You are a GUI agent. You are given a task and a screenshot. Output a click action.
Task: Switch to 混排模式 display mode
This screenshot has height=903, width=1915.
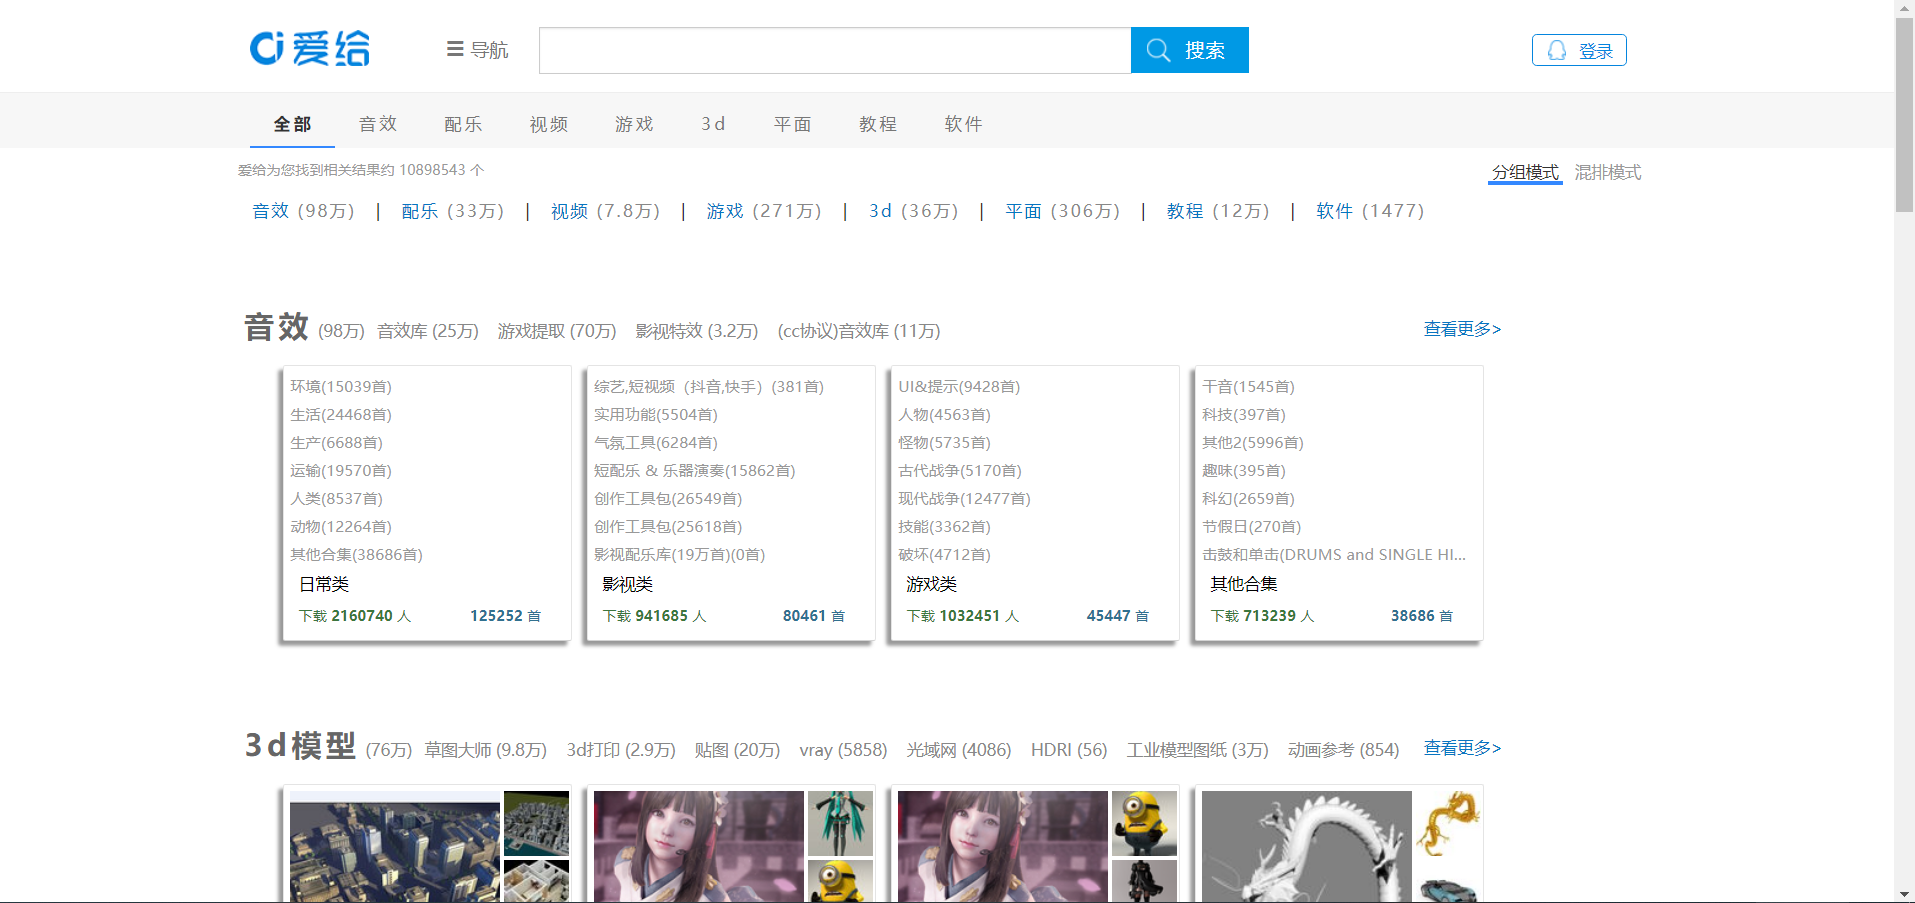tap(1607, 172)
